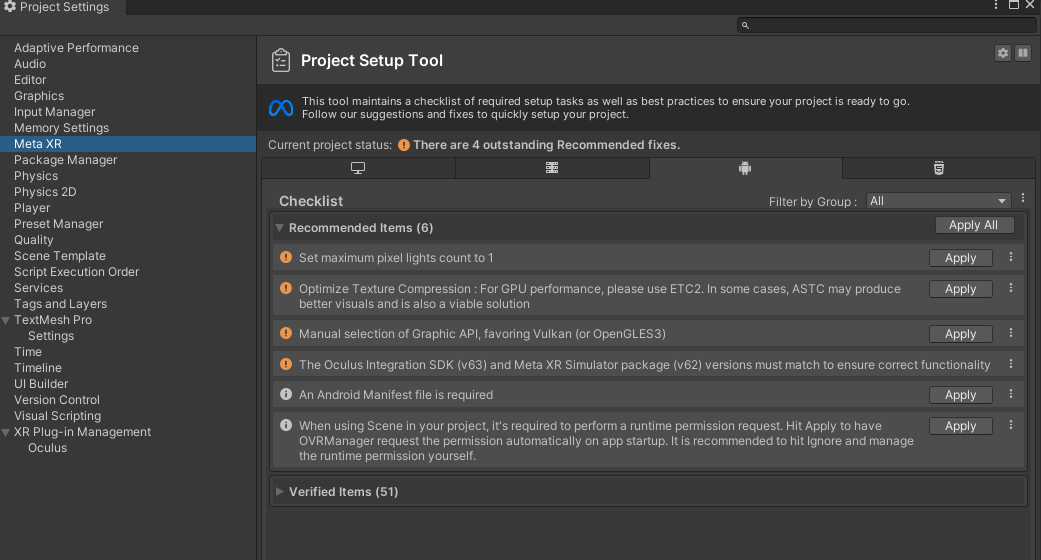Collapse the Recommended Items section
Screen dimensions: 1041x560
point(280,228)
